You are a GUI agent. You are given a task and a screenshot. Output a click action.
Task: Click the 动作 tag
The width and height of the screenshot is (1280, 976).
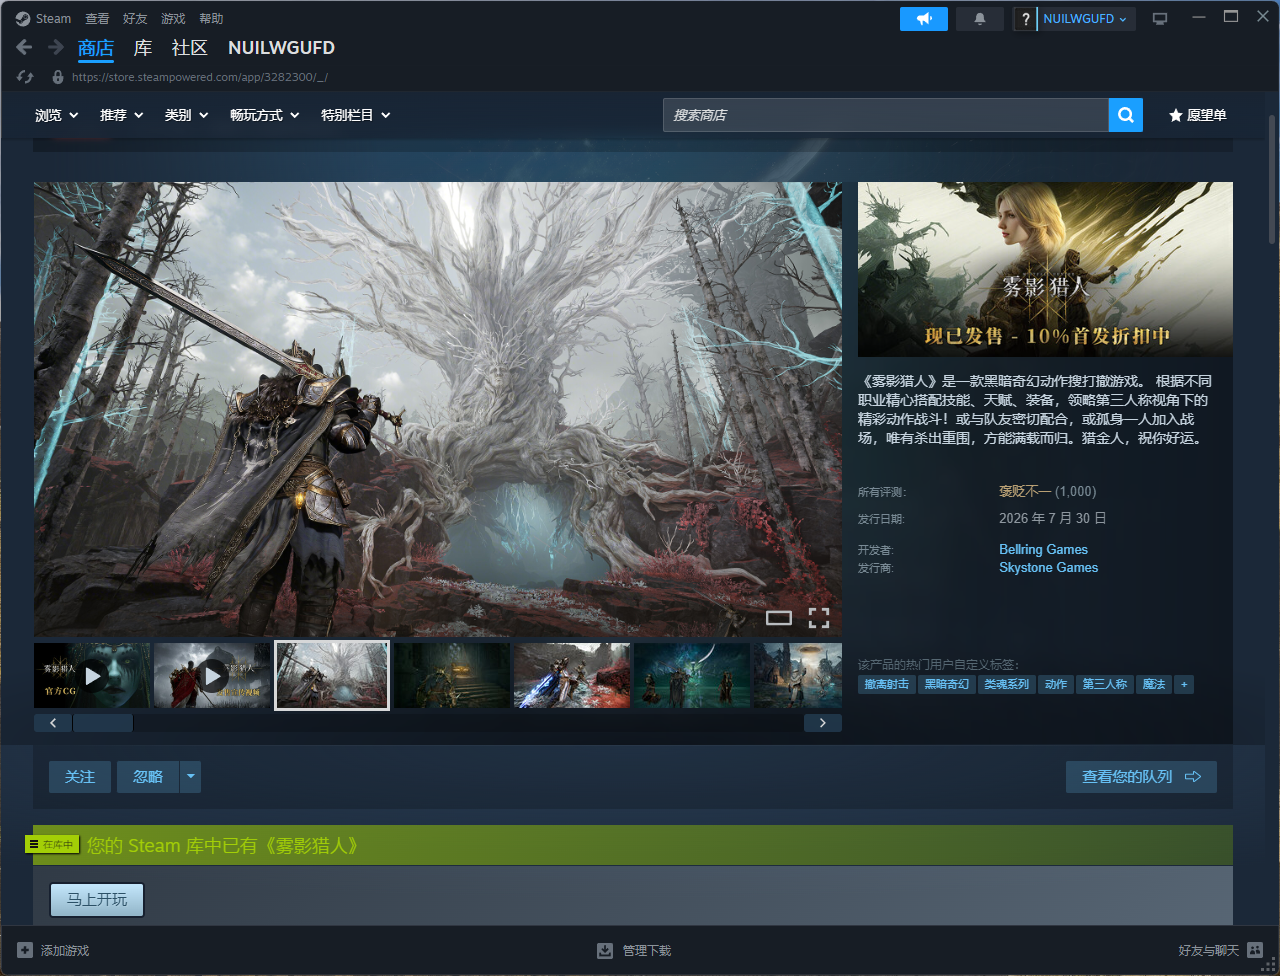coord(1056,684)
